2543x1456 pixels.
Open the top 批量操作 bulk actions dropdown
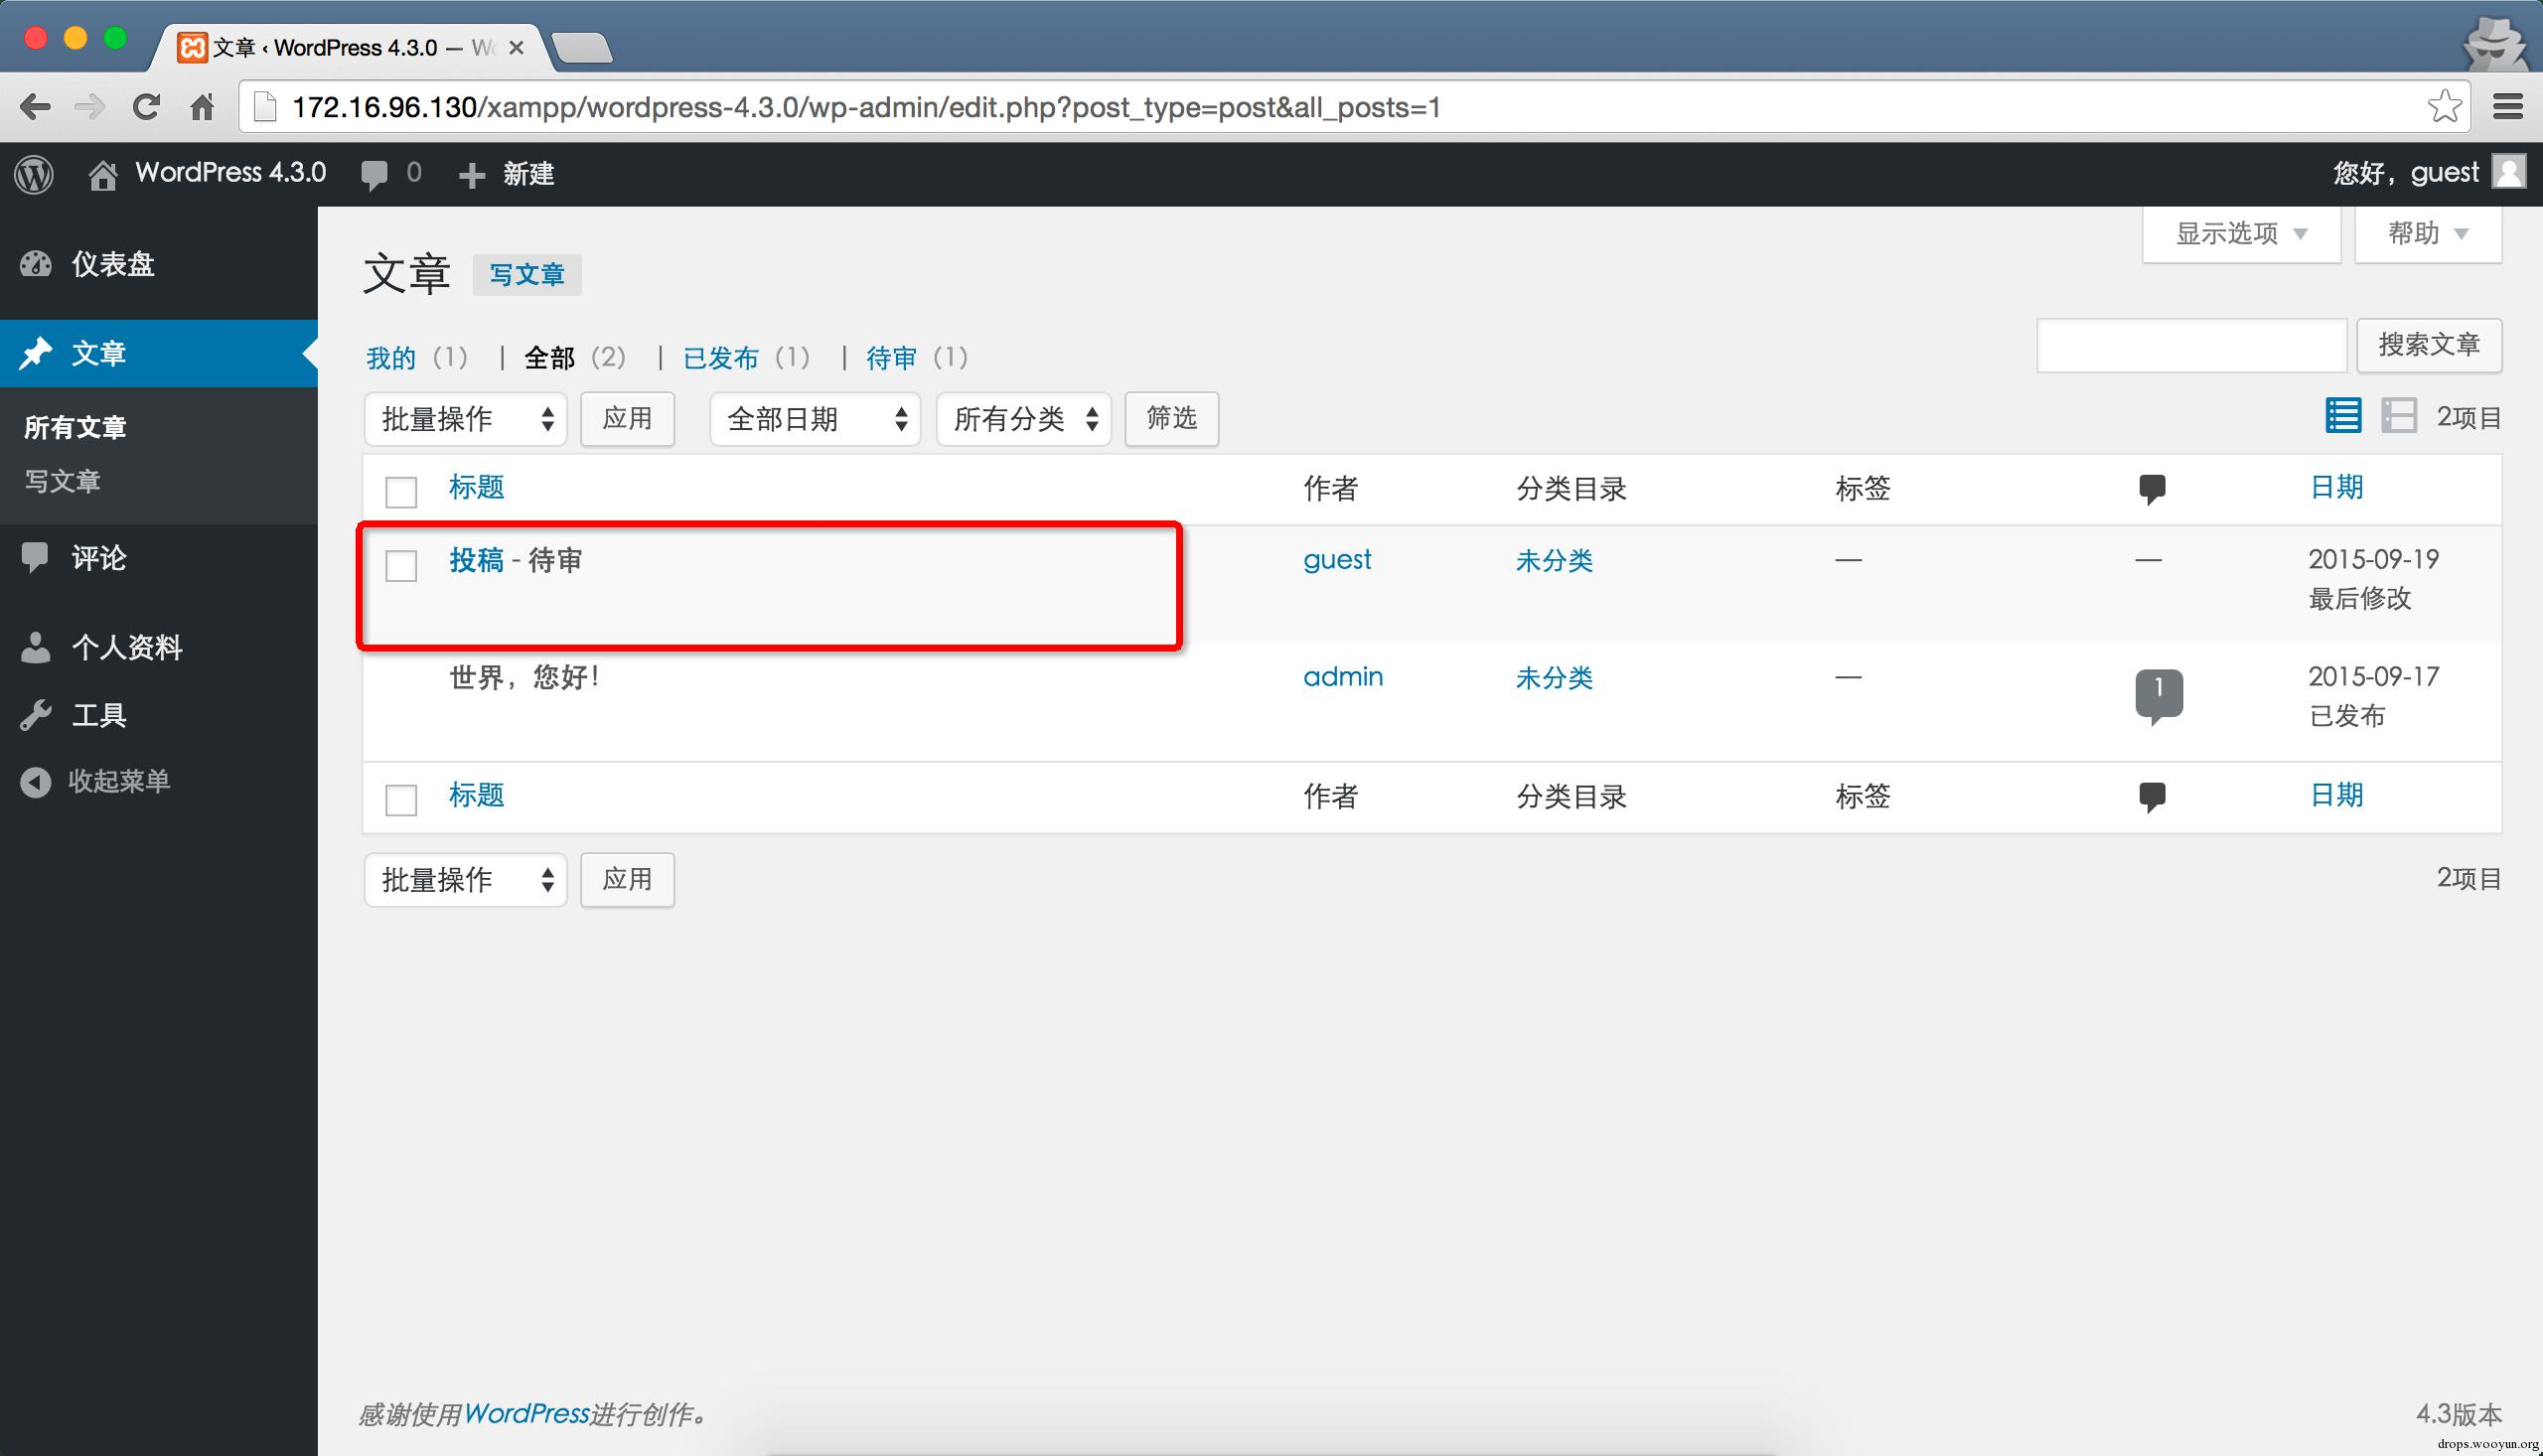pos(465,419)
